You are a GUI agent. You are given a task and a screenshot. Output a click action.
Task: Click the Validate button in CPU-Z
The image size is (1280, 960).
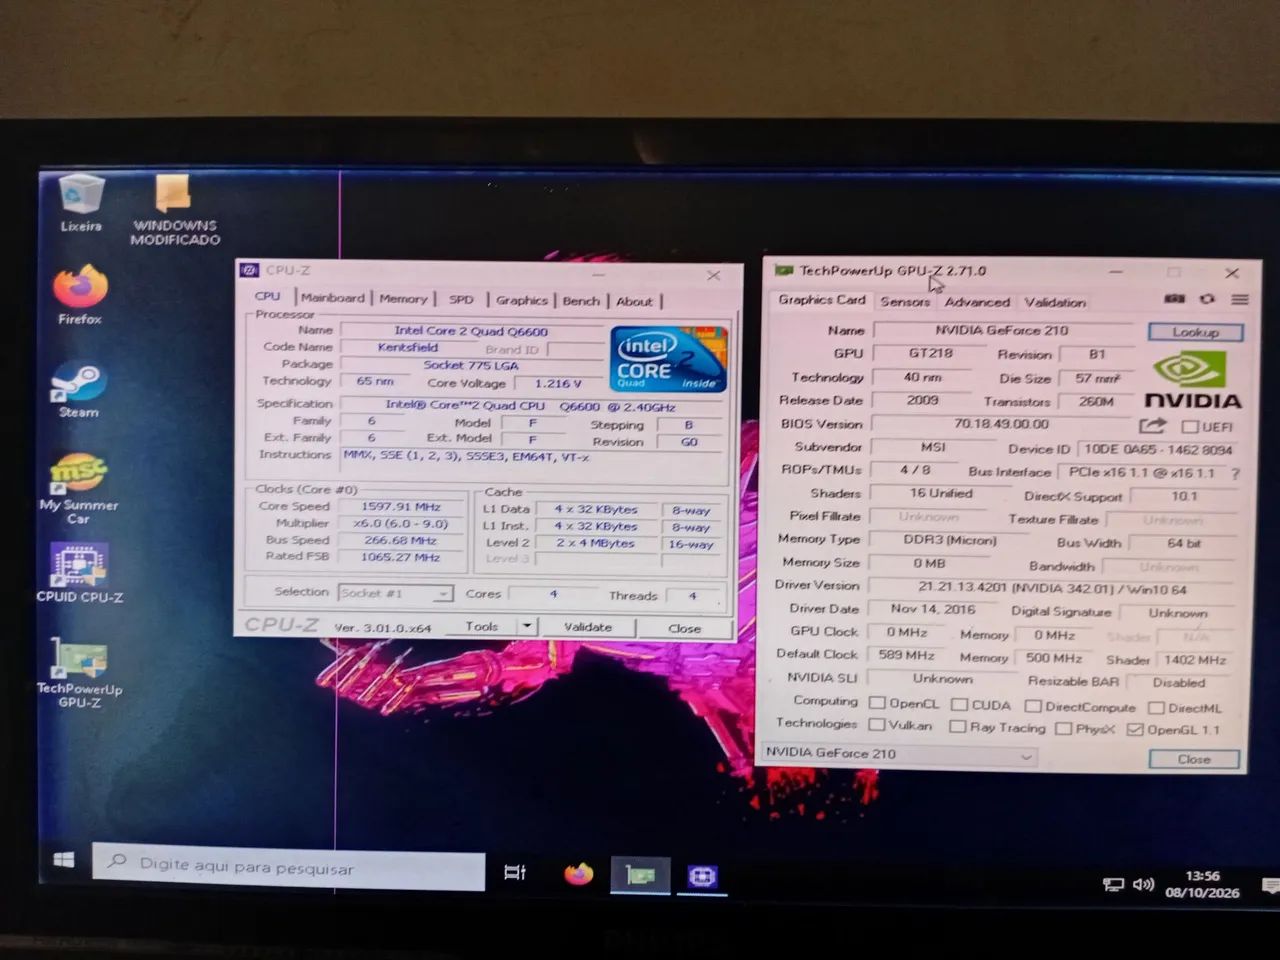(588, 627)
